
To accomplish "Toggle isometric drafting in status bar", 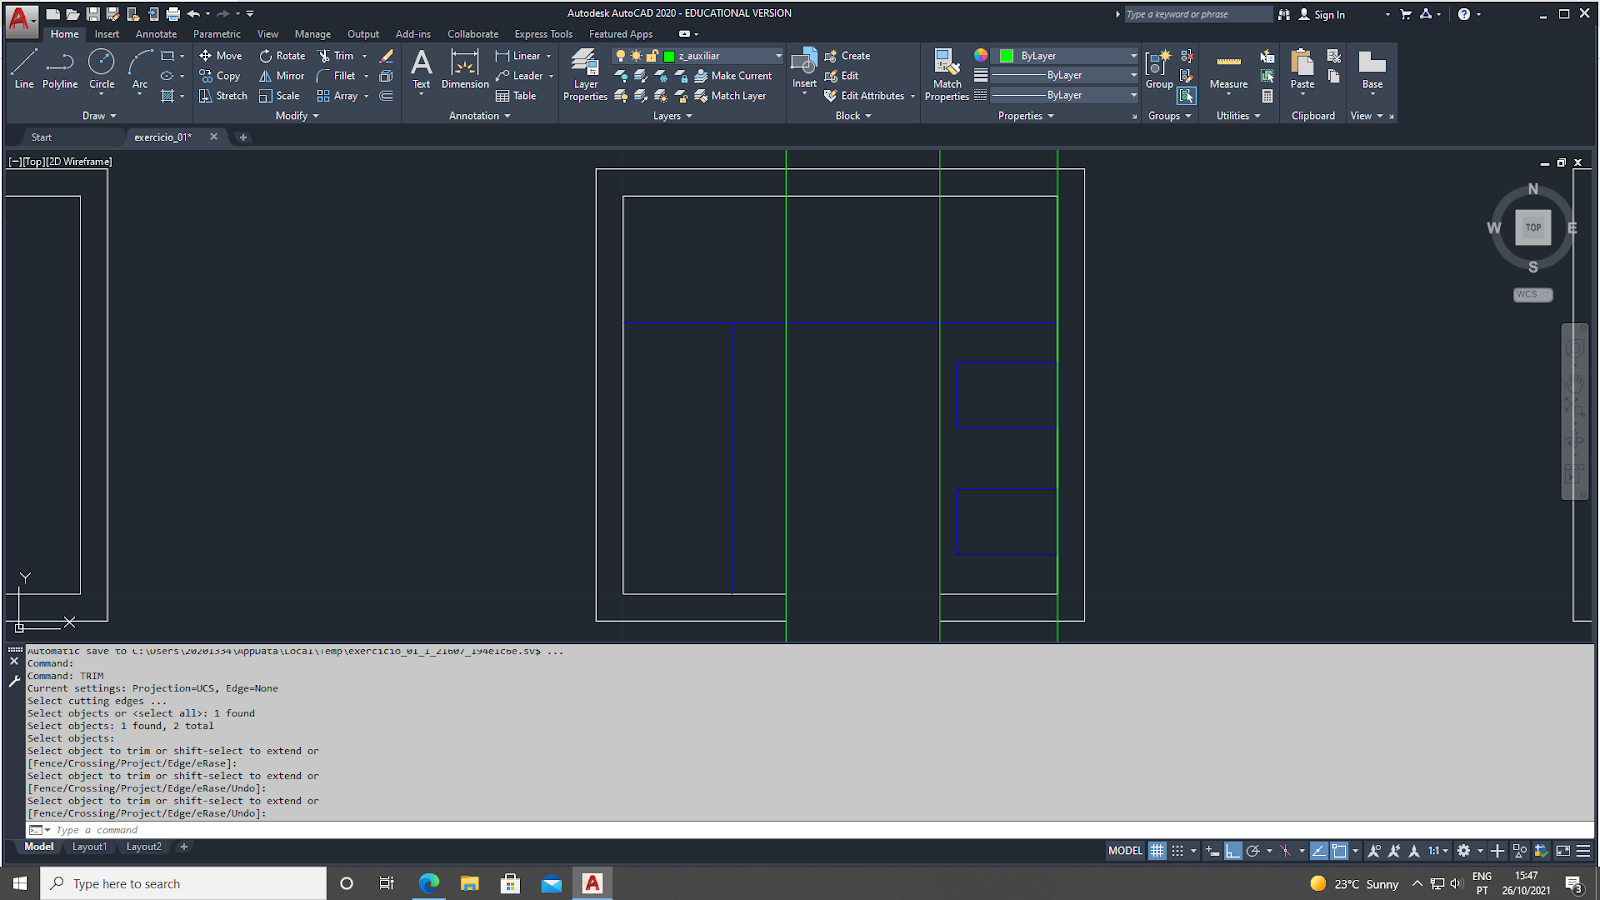I will coord(1286,851).
